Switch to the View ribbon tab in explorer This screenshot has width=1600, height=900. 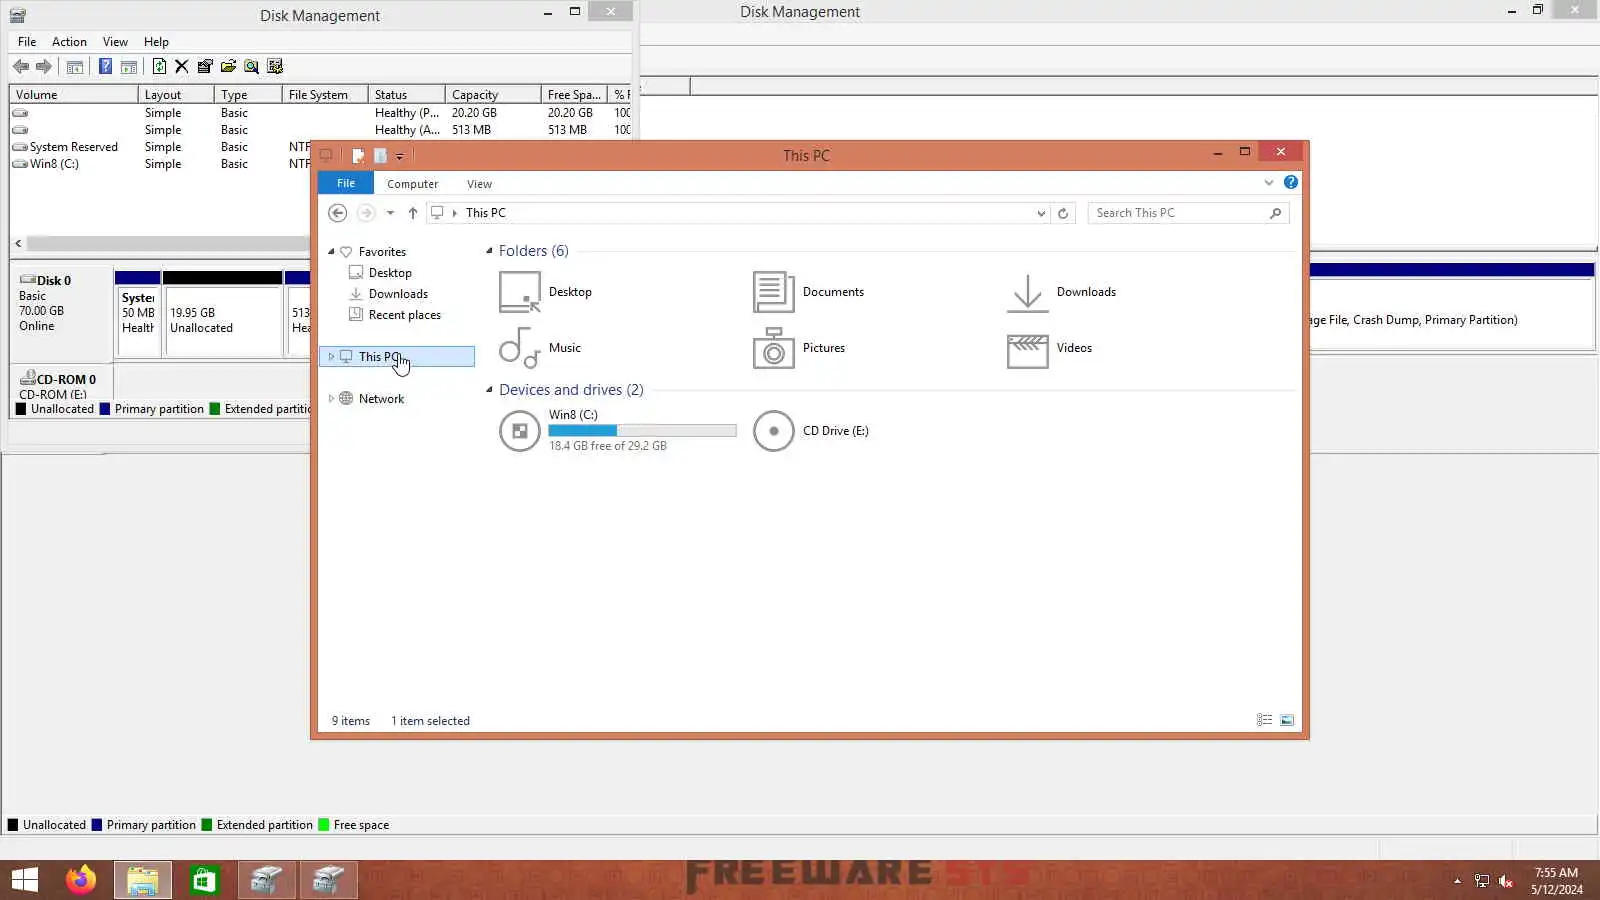coord(479,184)
